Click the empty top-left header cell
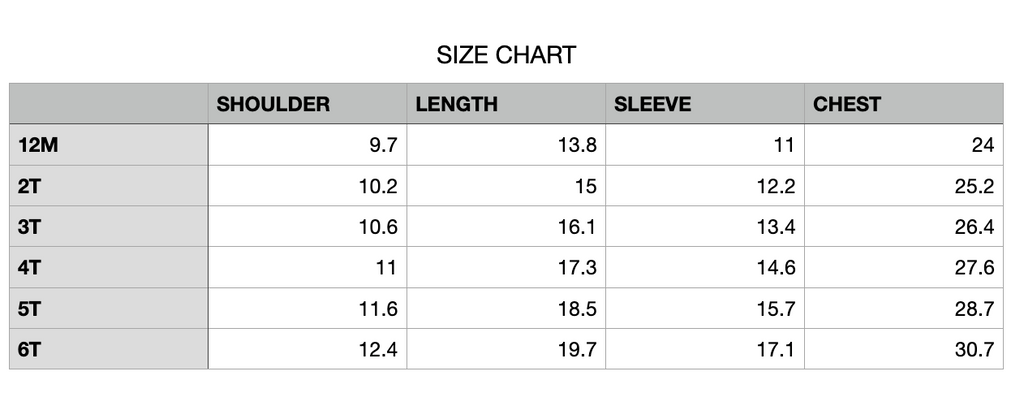This screenshot has height=393, width=1024. pos(108,104)
